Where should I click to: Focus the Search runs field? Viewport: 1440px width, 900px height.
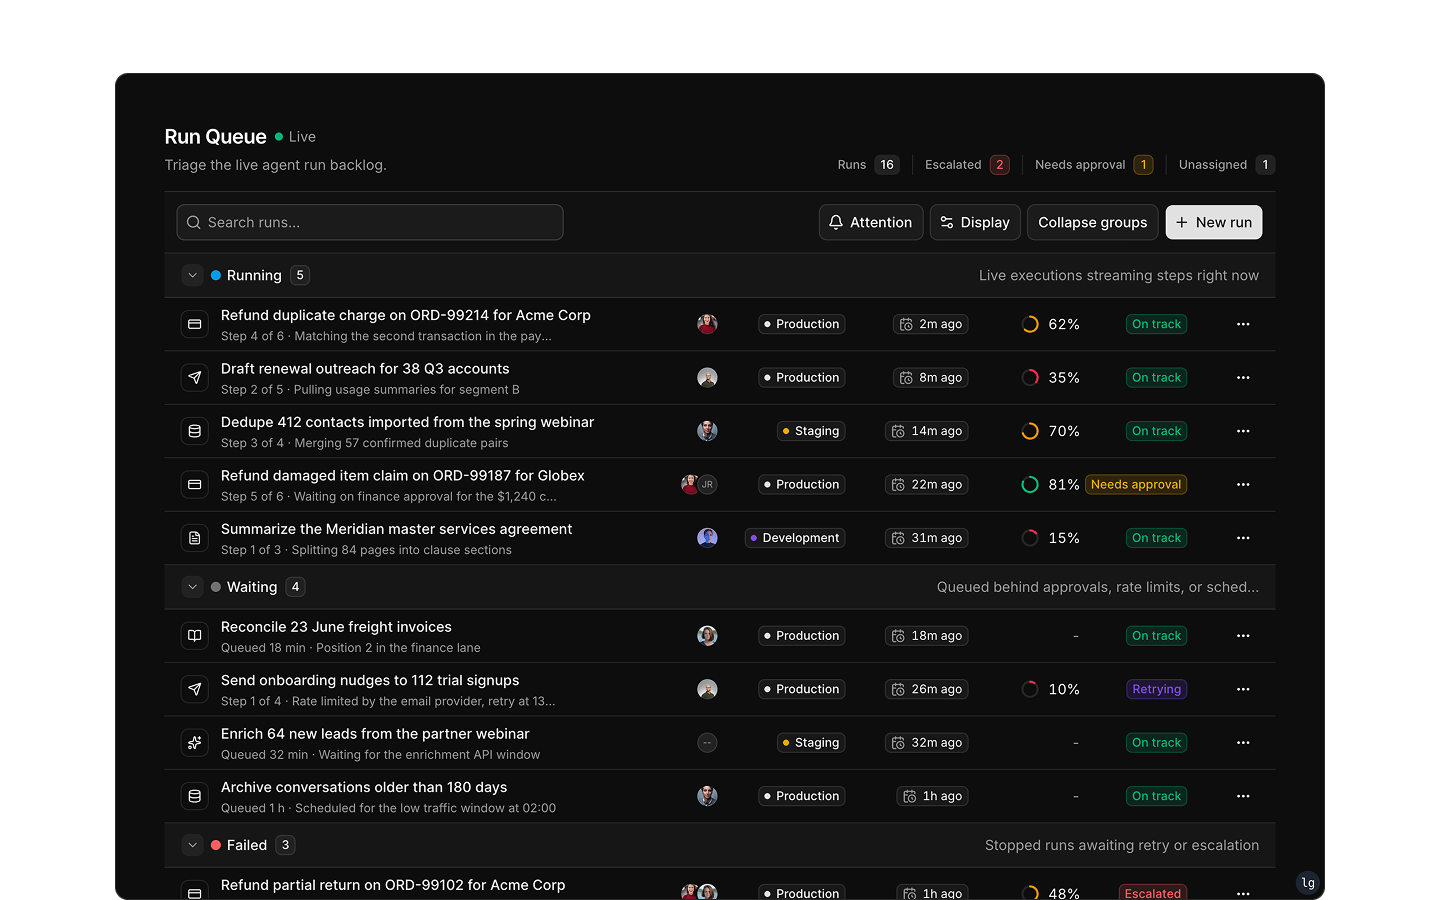[x=370, y=222]
